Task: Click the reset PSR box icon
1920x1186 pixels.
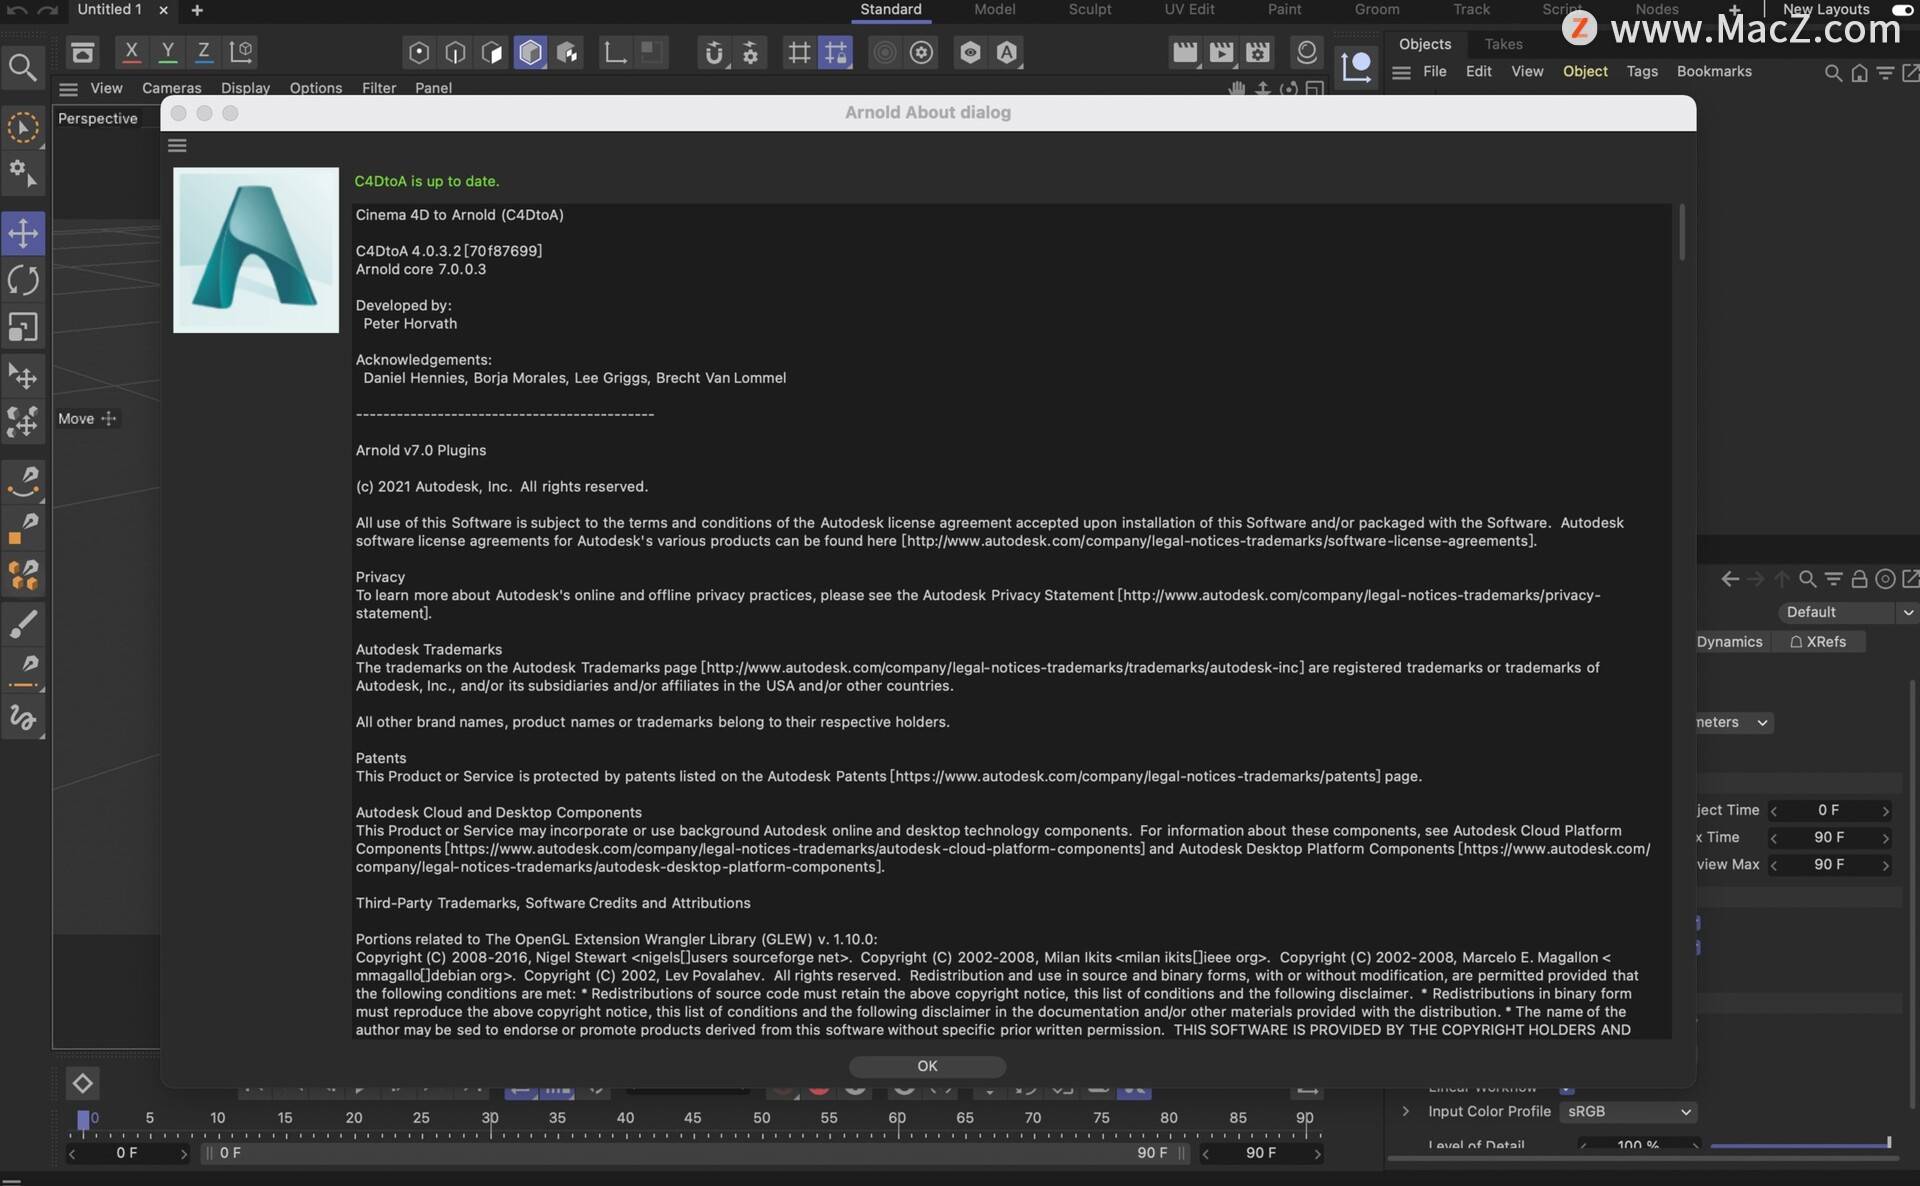Action: pos(83,51)
